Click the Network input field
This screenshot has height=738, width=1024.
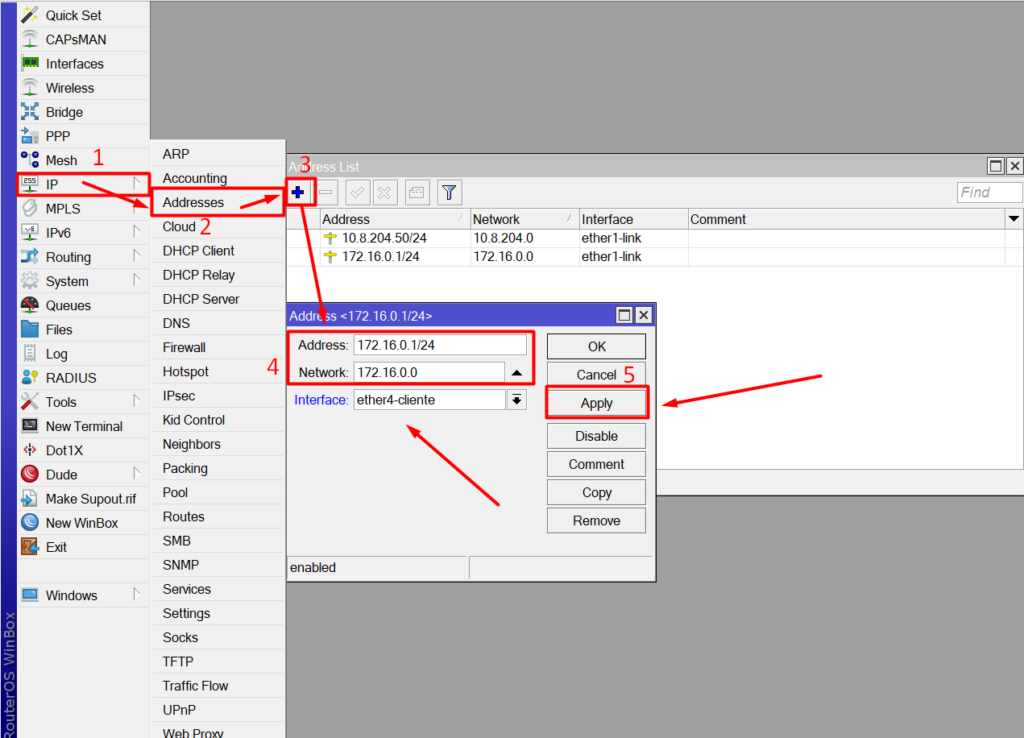click(x=429, y=372)
